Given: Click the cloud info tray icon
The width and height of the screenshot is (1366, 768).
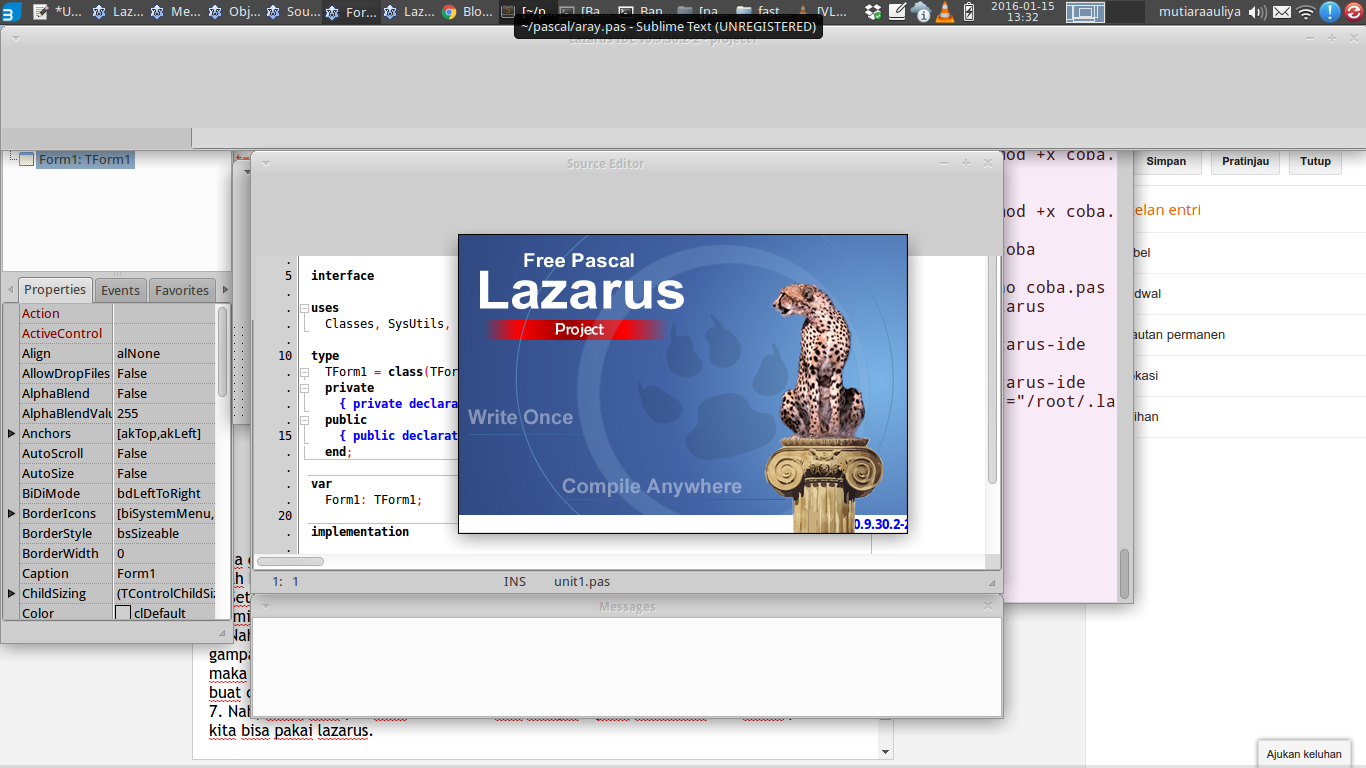Looking at the screenshot, I should 921,12.
